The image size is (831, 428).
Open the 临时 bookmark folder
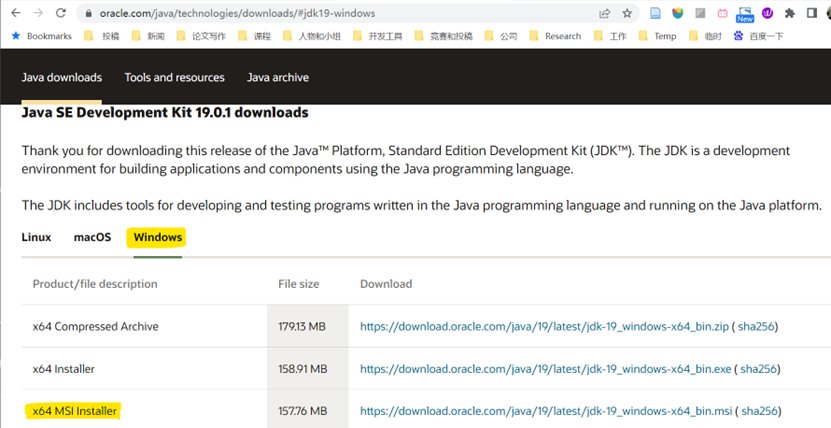coord(705,36)
